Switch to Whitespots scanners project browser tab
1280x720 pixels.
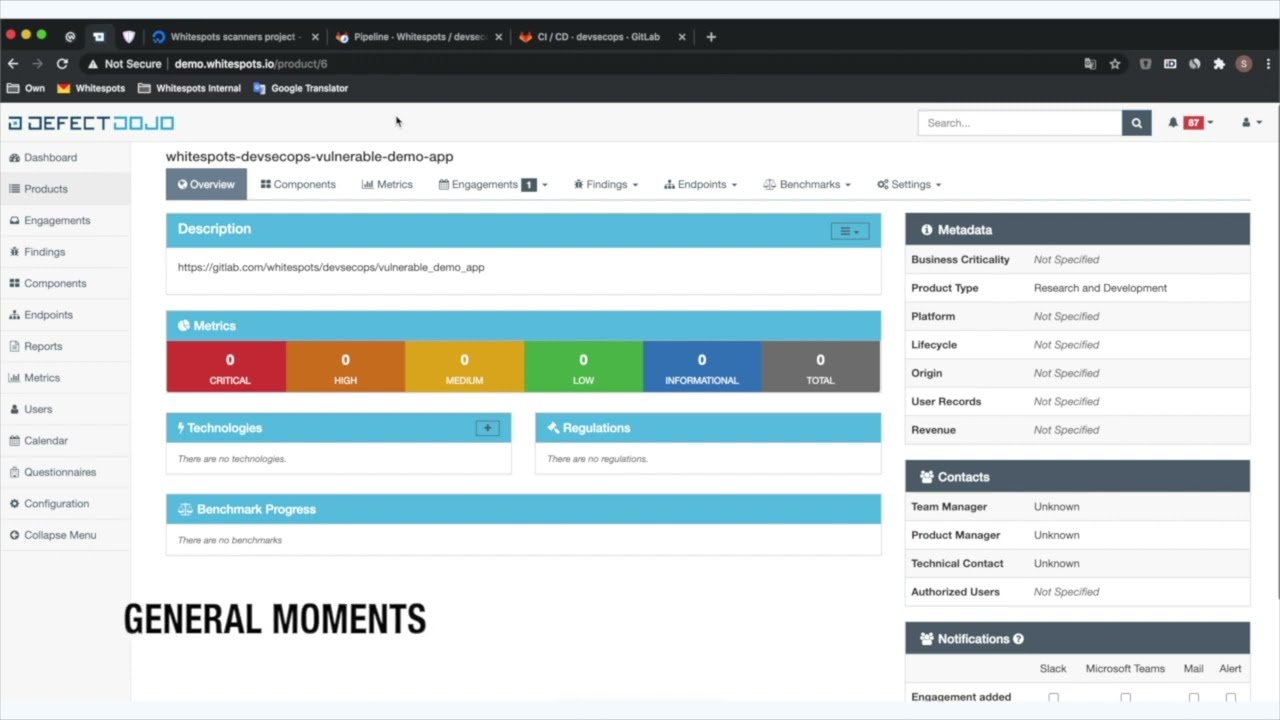coord(232,37)
